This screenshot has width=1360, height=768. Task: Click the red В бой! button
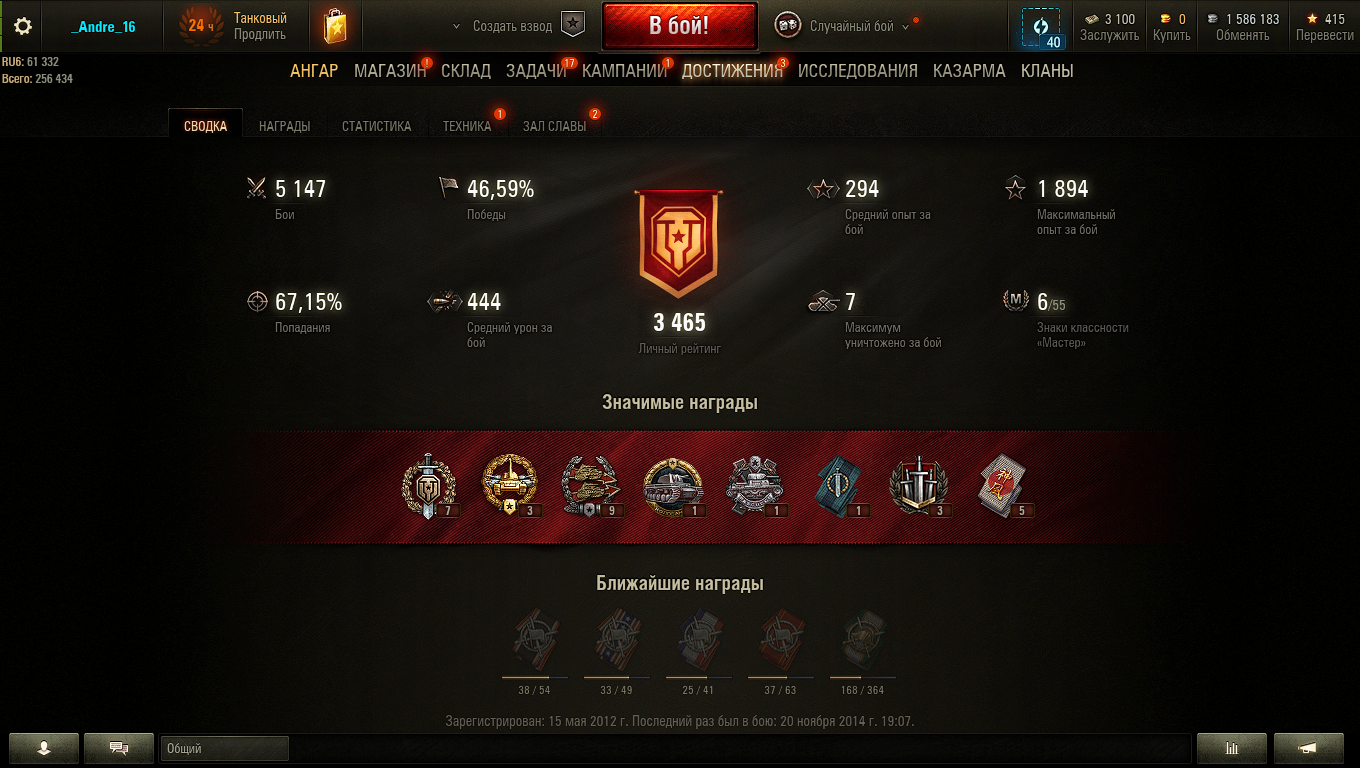click(679, 26)
